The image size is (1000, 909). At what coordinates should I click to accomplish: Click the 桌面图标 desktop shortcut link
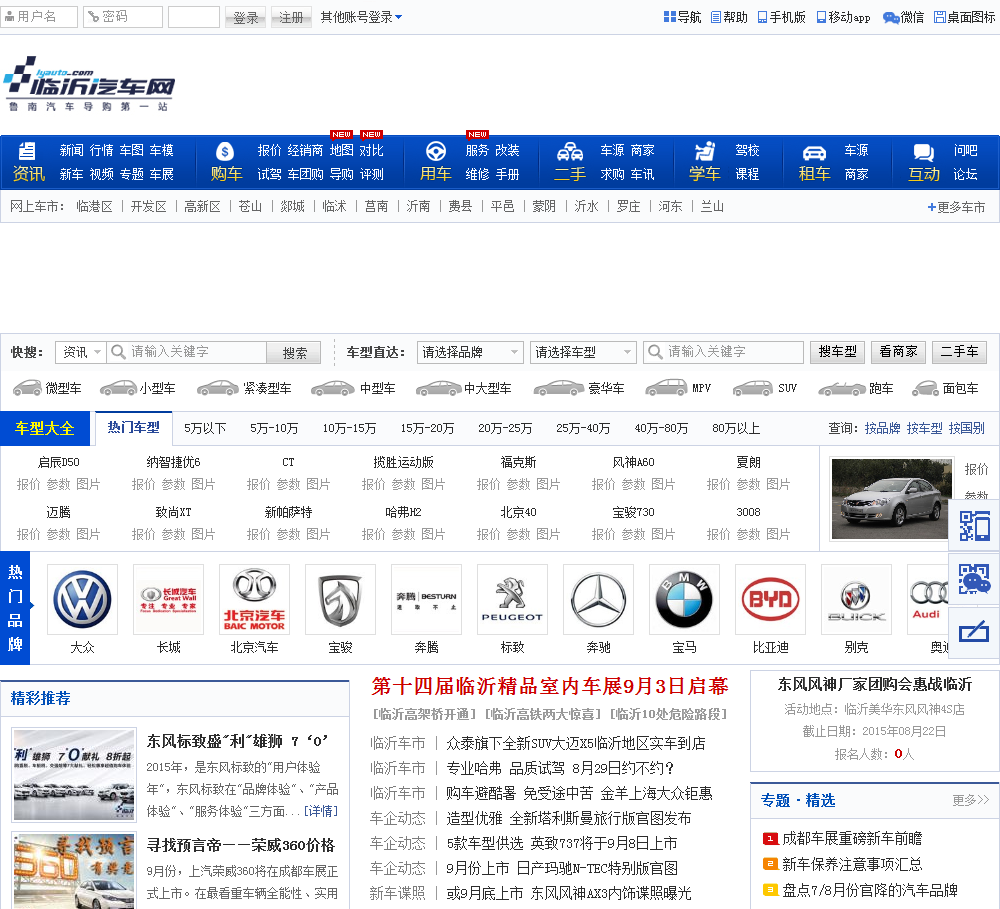[964, 17]
